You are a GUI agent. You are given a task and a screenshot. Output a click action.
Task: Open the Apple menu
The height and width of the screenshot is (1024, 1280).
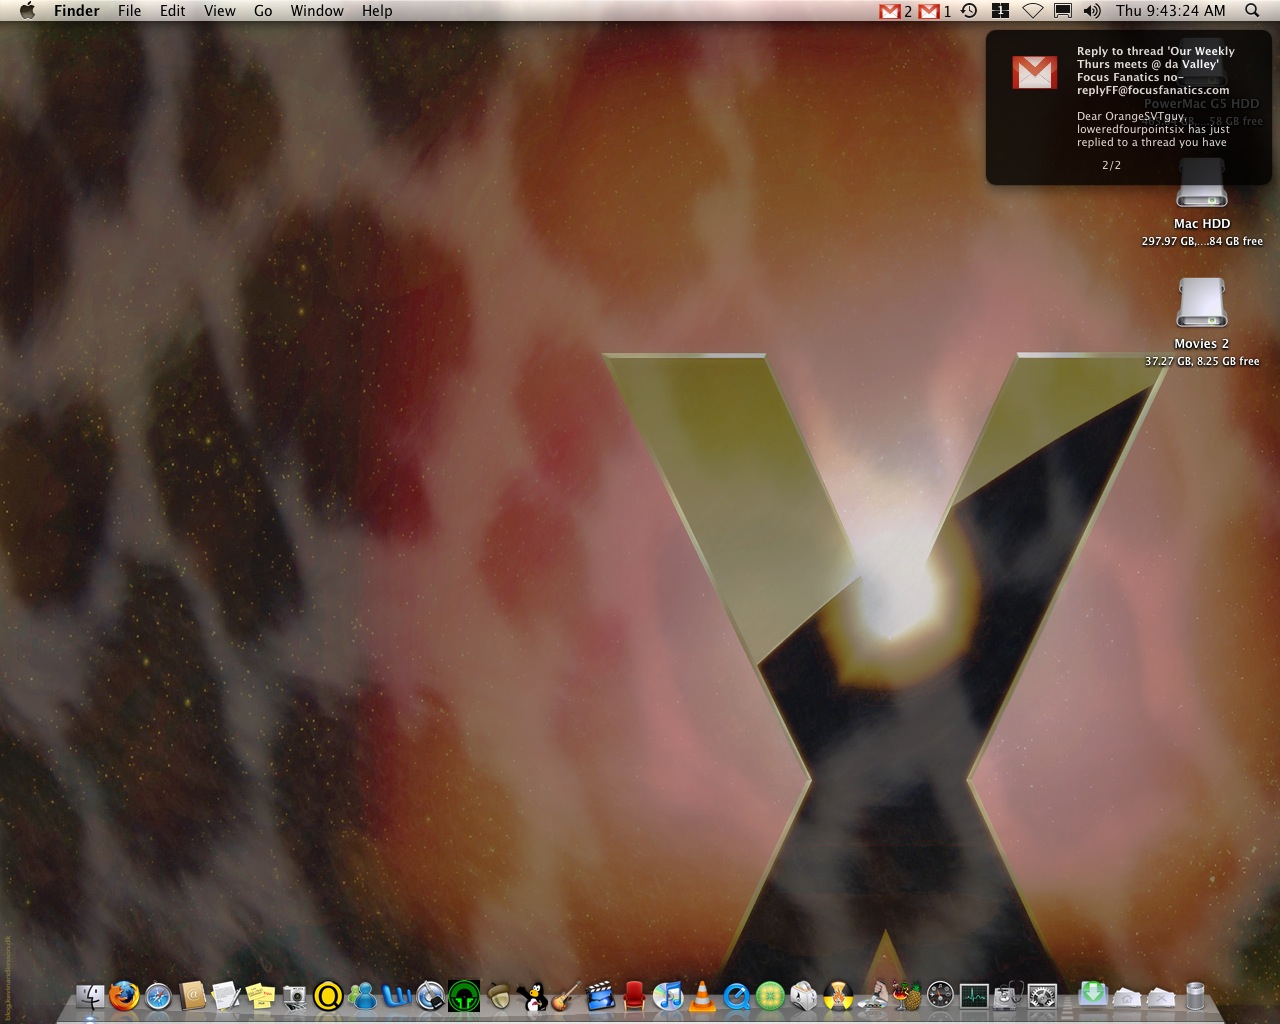[x=27, y=11]
